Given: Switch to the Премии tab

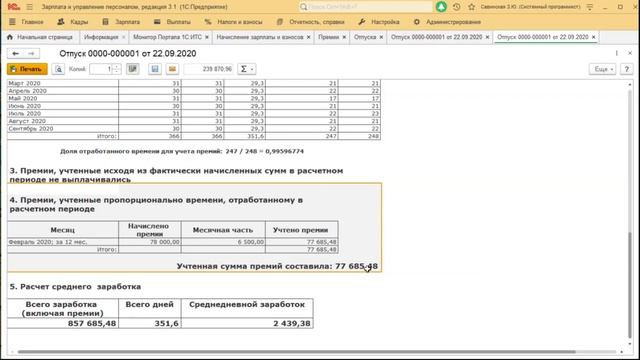Looking at the screenshot, I should click(x=329, y=37).
